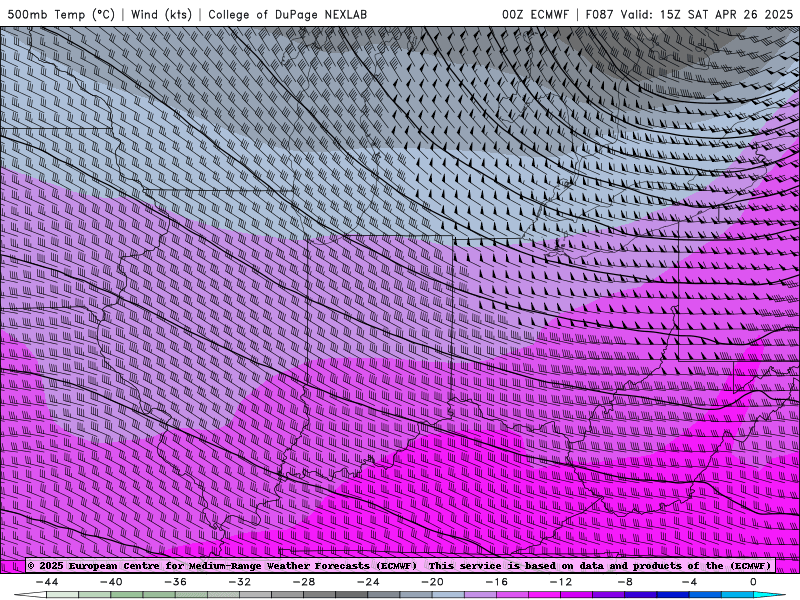Click the -8 label on the color scale

click(626, 582)
